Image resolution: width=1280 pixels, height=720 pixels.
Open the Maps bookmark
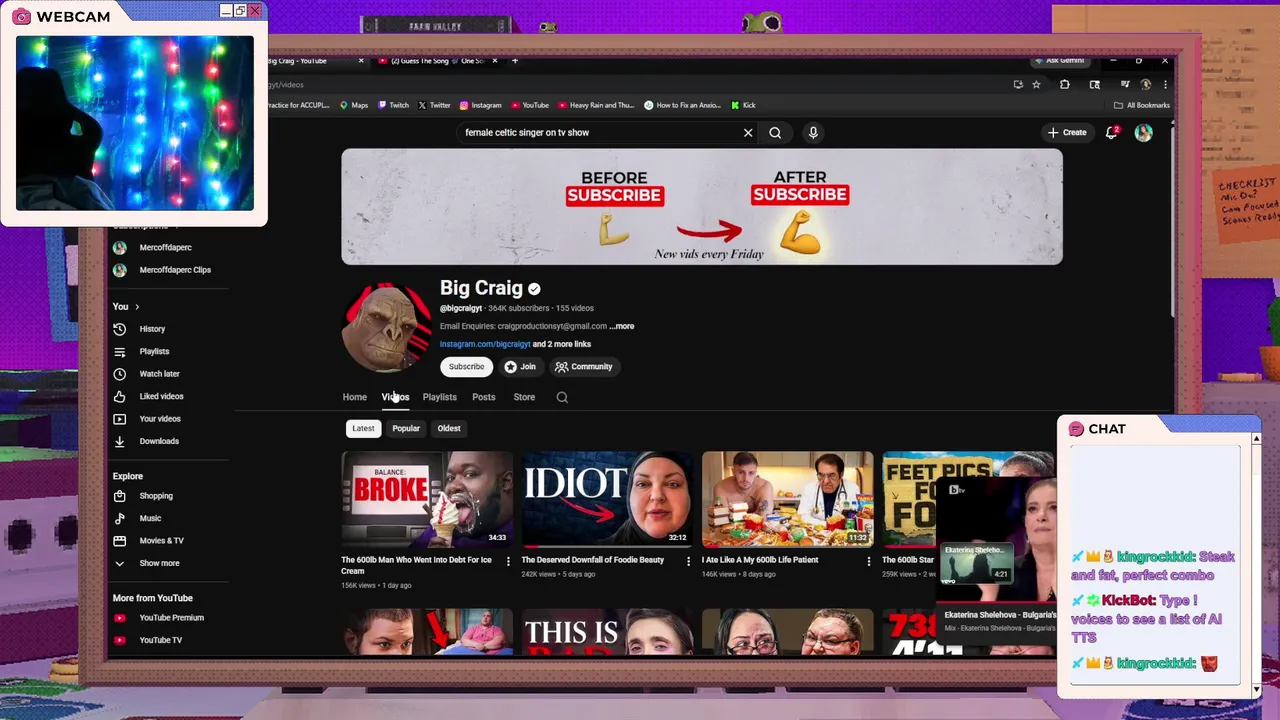(354, 105)
